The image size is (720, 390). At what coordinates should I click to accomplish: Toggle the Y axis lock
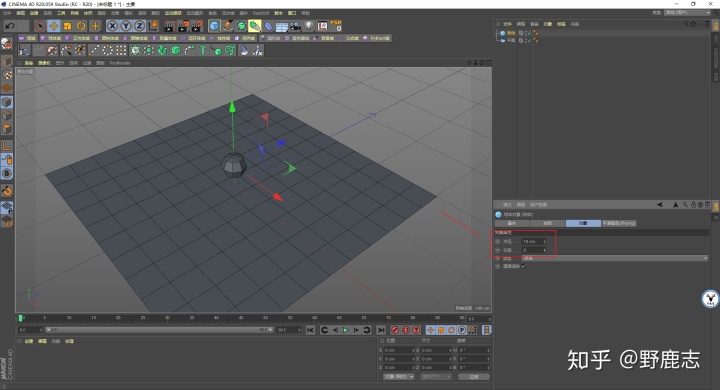pyautogui.click(x=126, y=26)
